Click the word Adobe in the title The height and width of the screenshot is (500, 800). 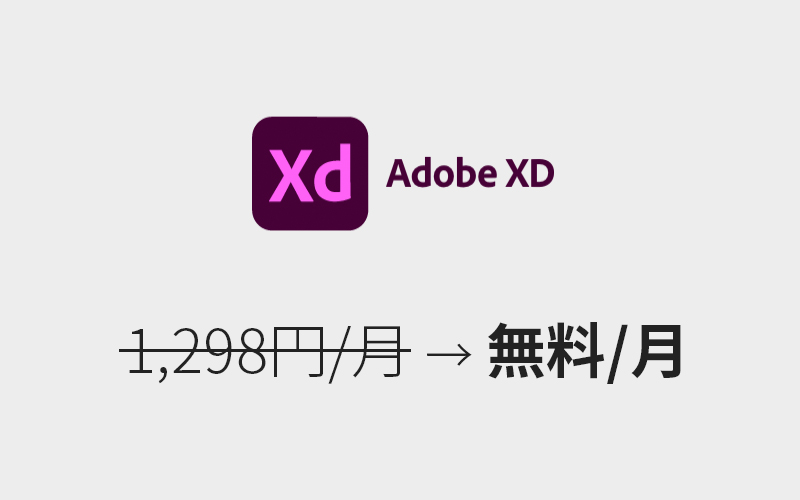441,173
